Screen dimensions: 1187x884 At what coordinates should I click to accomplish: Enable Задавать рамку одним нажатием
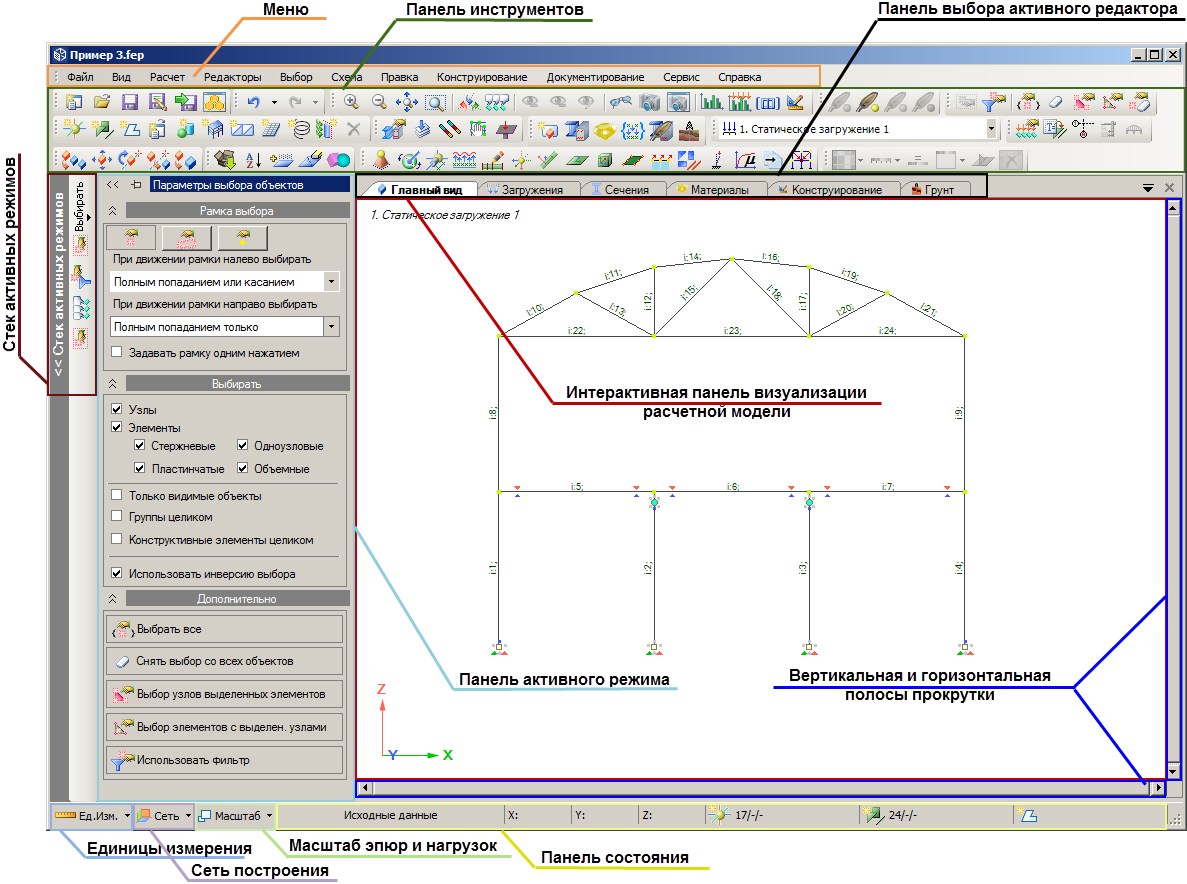click(x=117, y=352)
